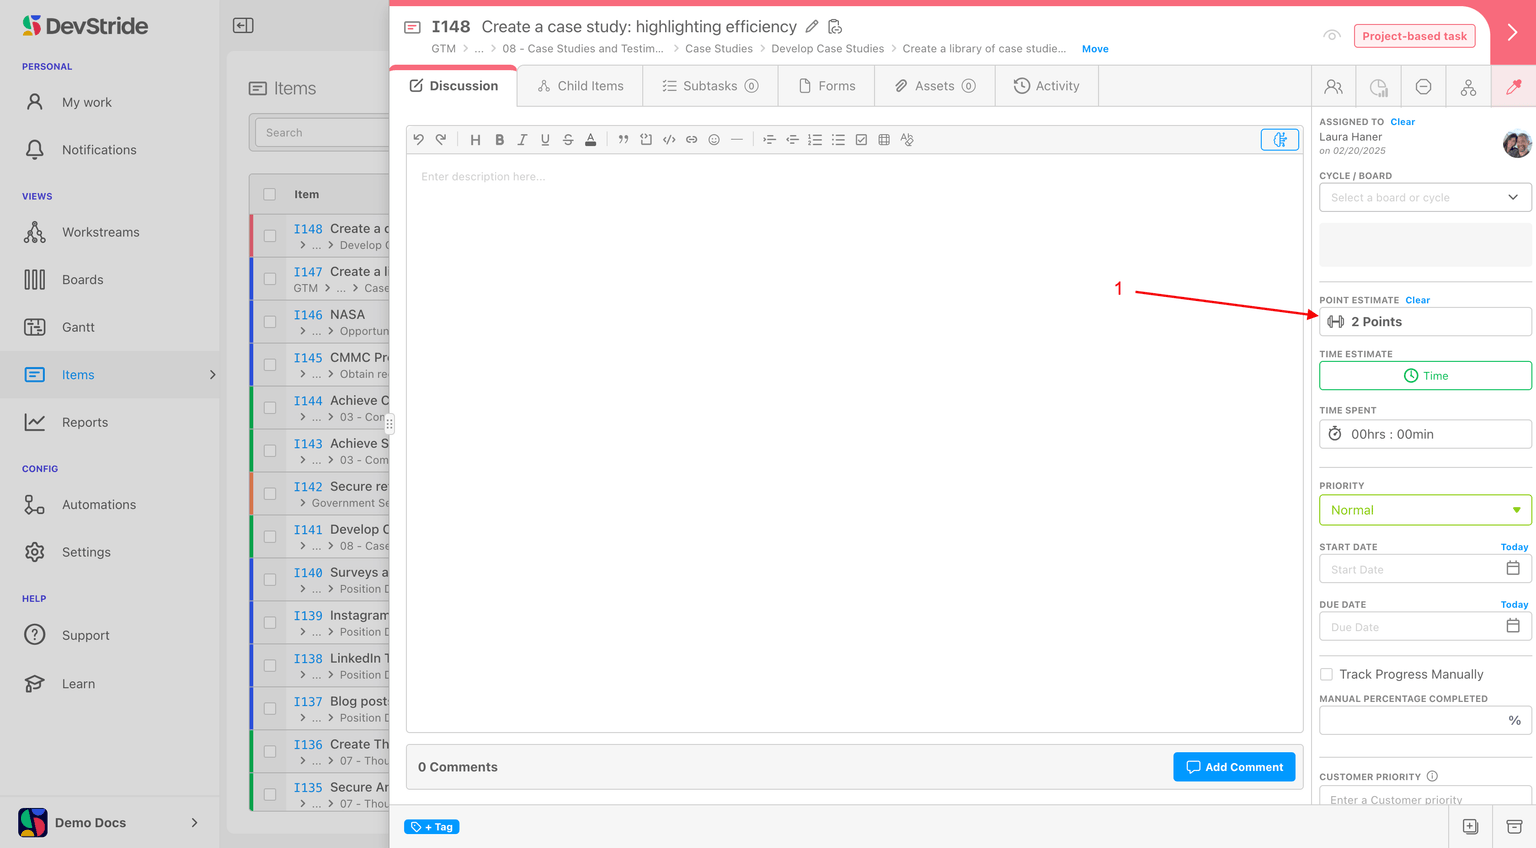Click the Start Date input field

[x=1410, y=570]
